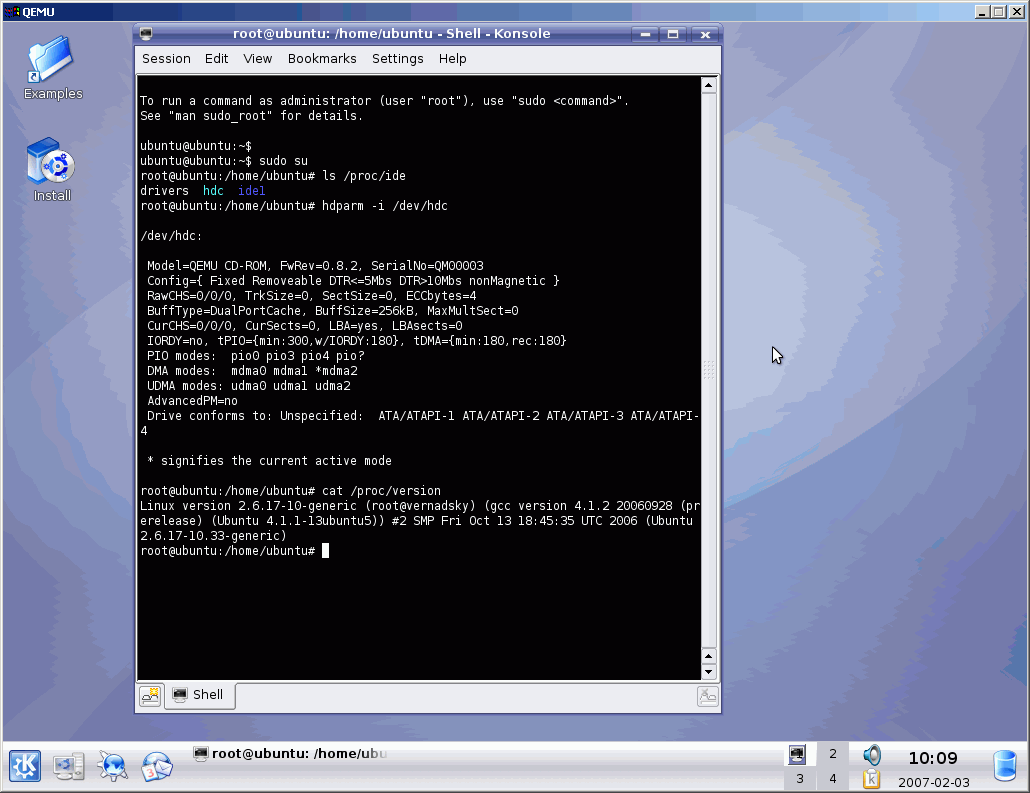Image resolution: width=1030 pixels, height=793 pixels.
Task: Open the Session menu
Action: click(166, 58)
